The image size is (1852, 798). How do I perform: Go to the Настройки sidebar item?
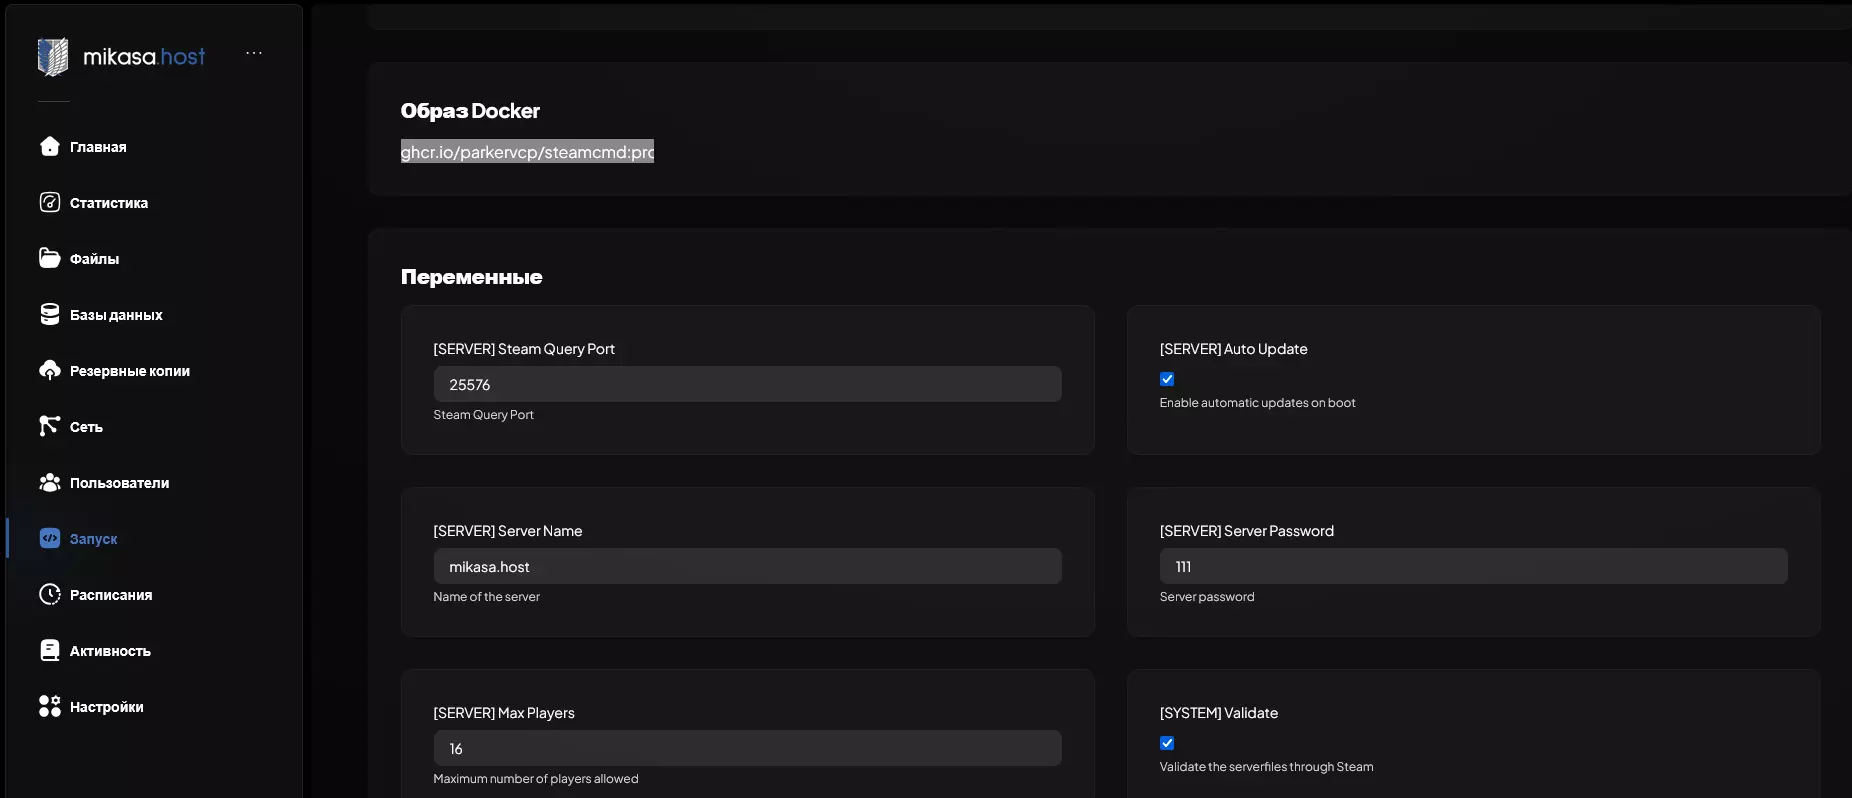click(106, 707)
